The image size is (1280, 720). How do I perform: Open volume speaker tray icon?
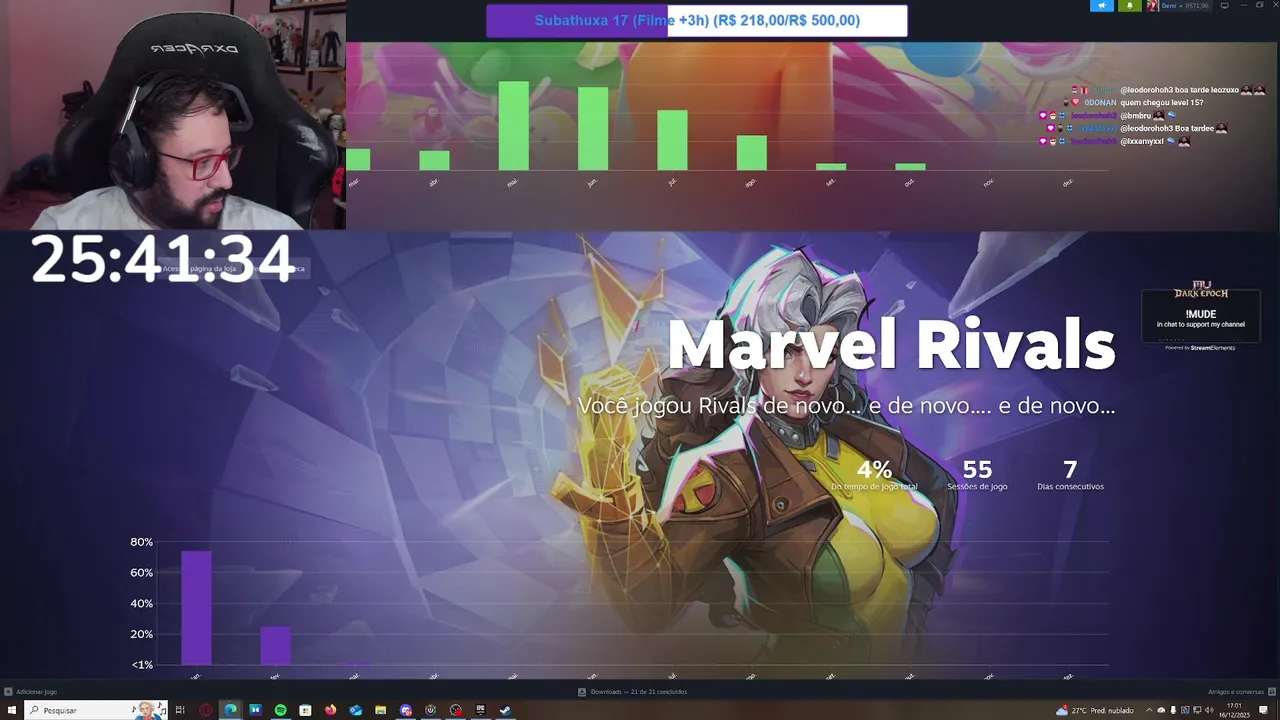click(x=1210, y=710)
